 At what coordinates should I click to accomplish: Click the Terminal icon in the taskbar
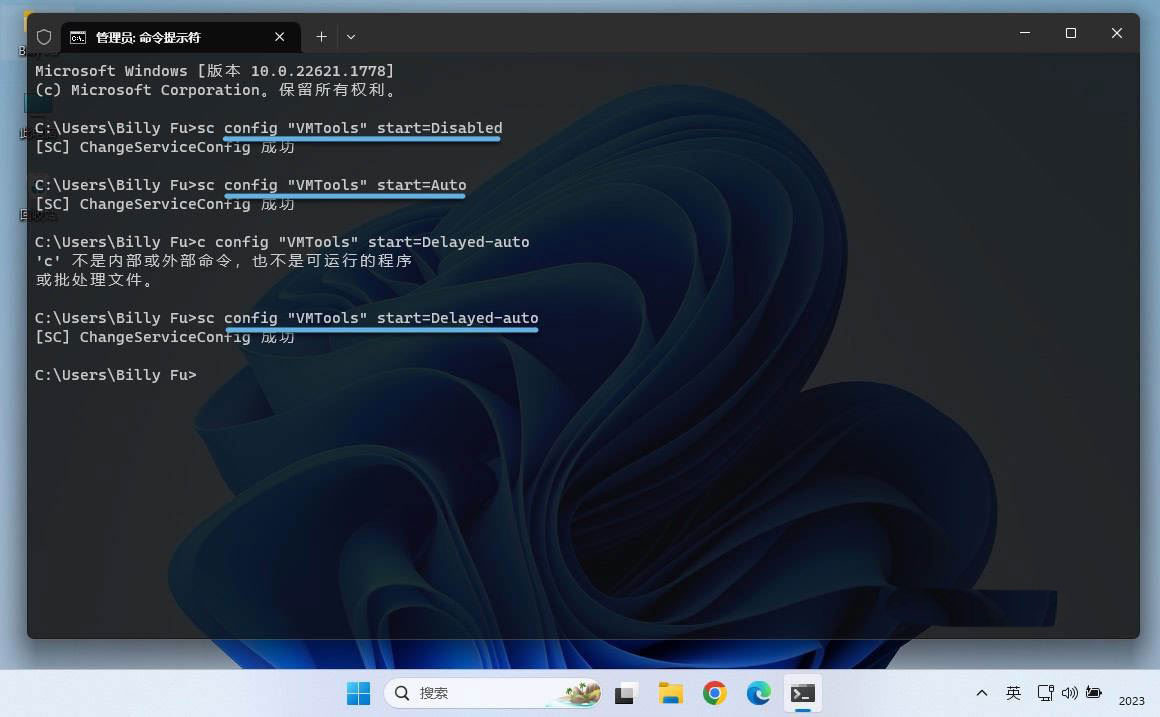click(802, 693)
